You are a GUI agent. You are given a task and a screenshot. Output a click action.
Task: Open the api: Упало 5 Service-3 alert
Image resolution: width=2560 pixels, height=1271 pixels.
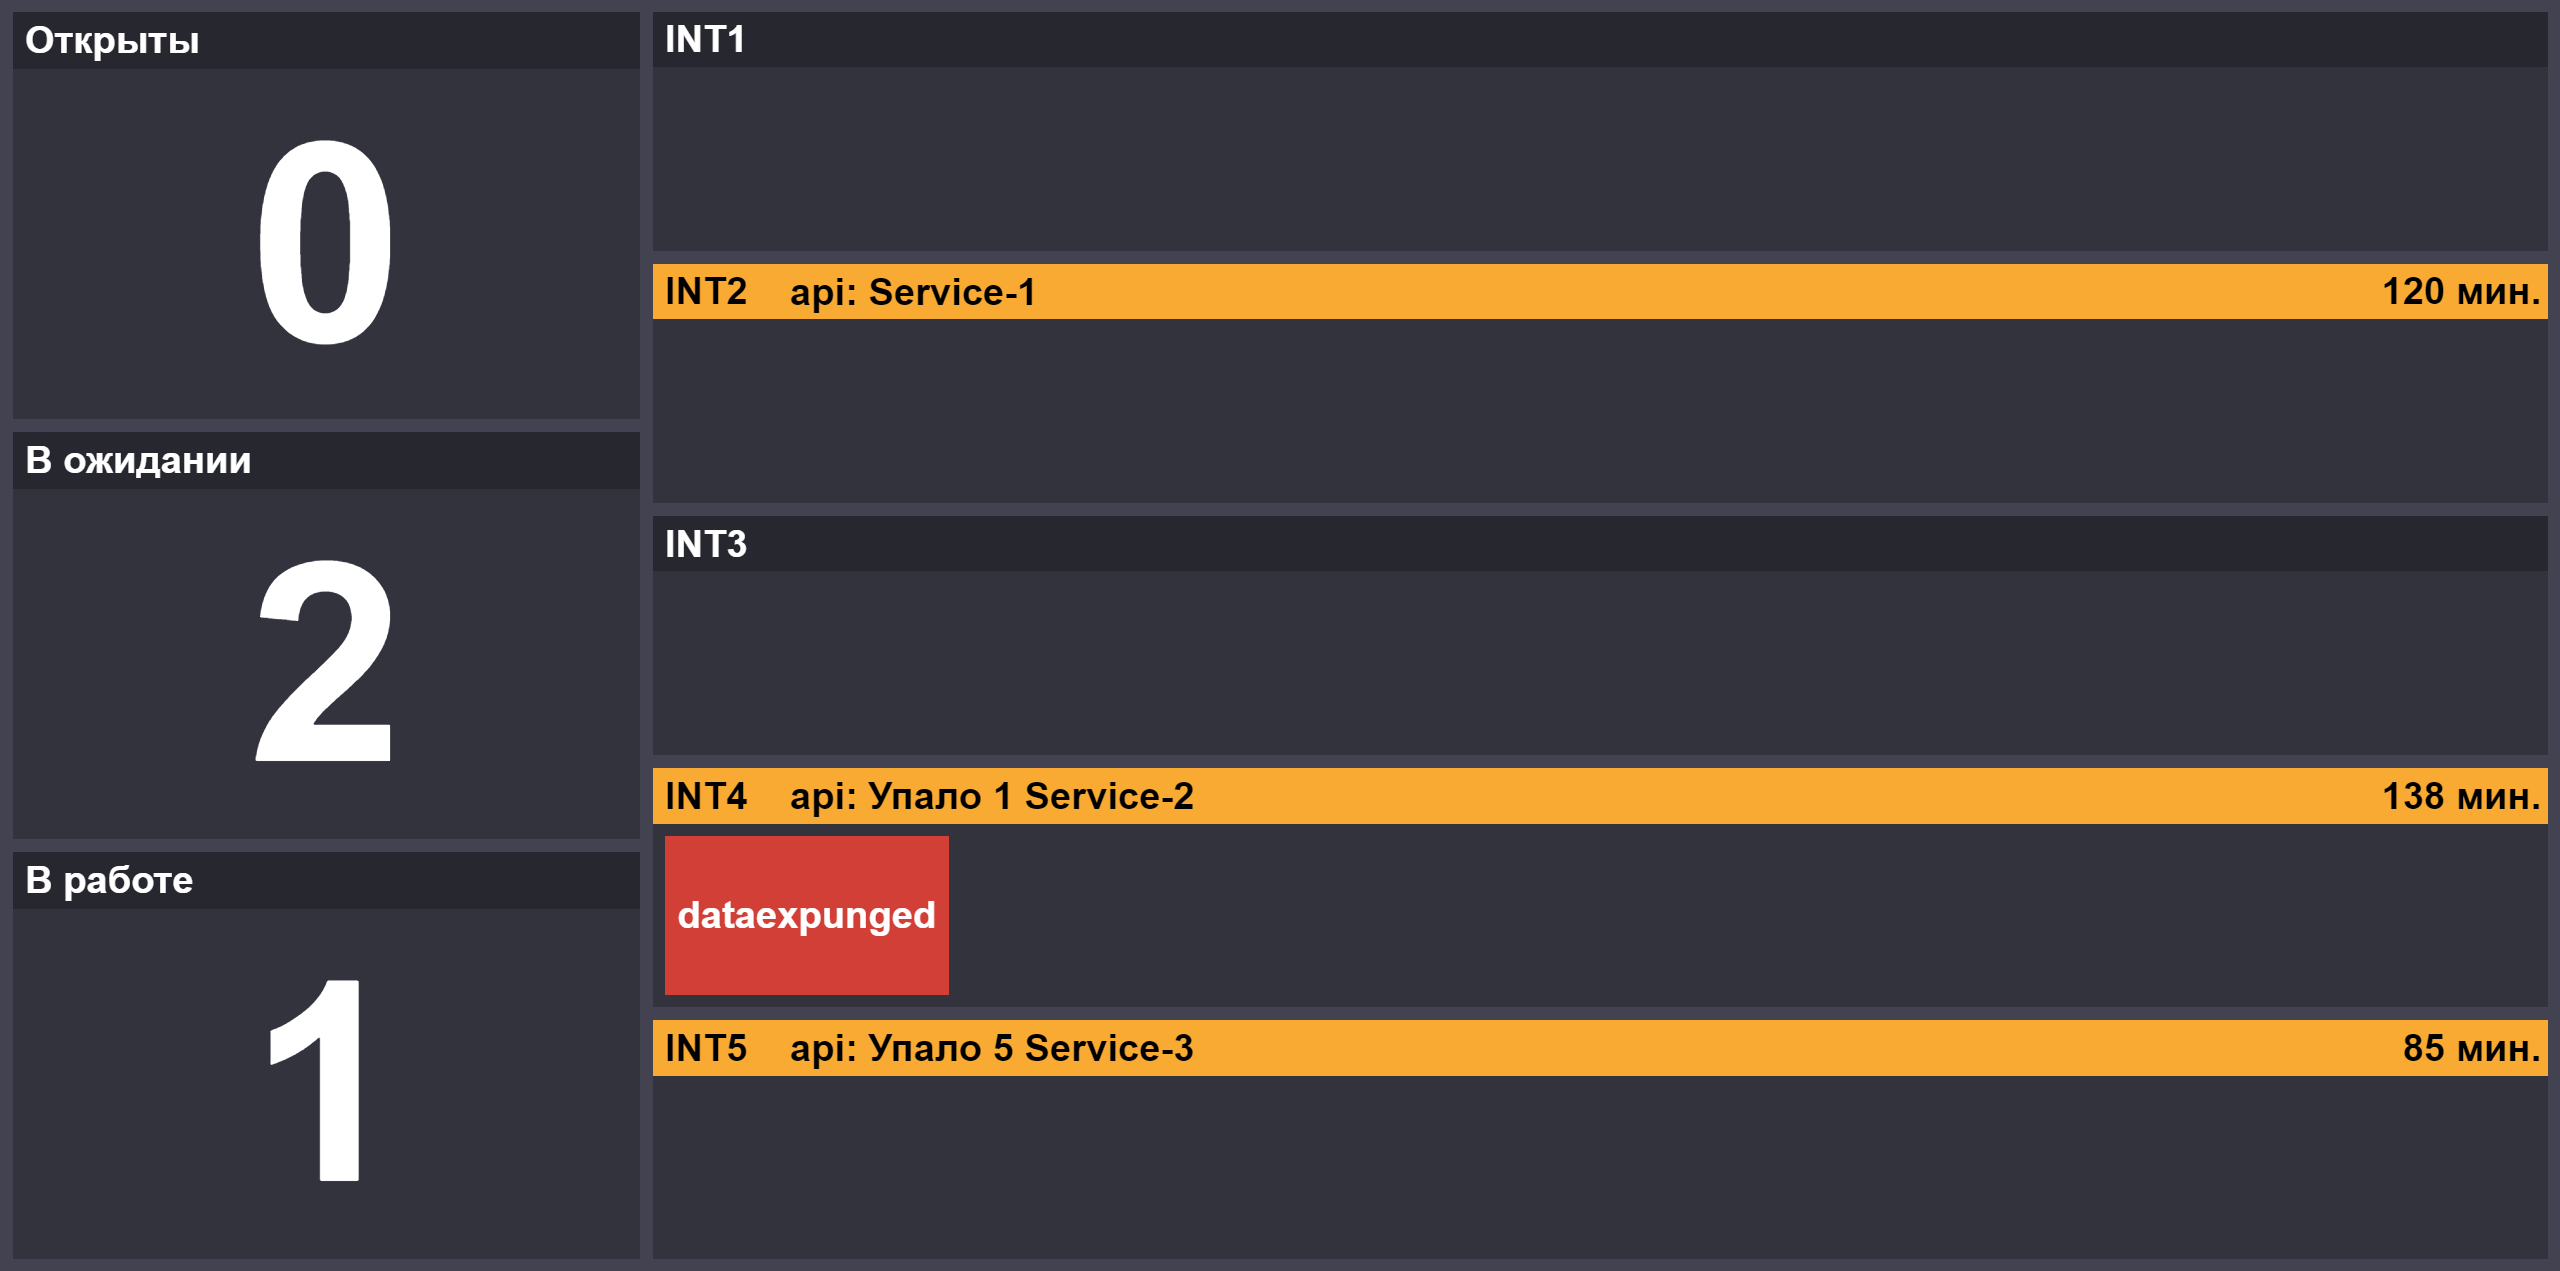pos(991,1048)
